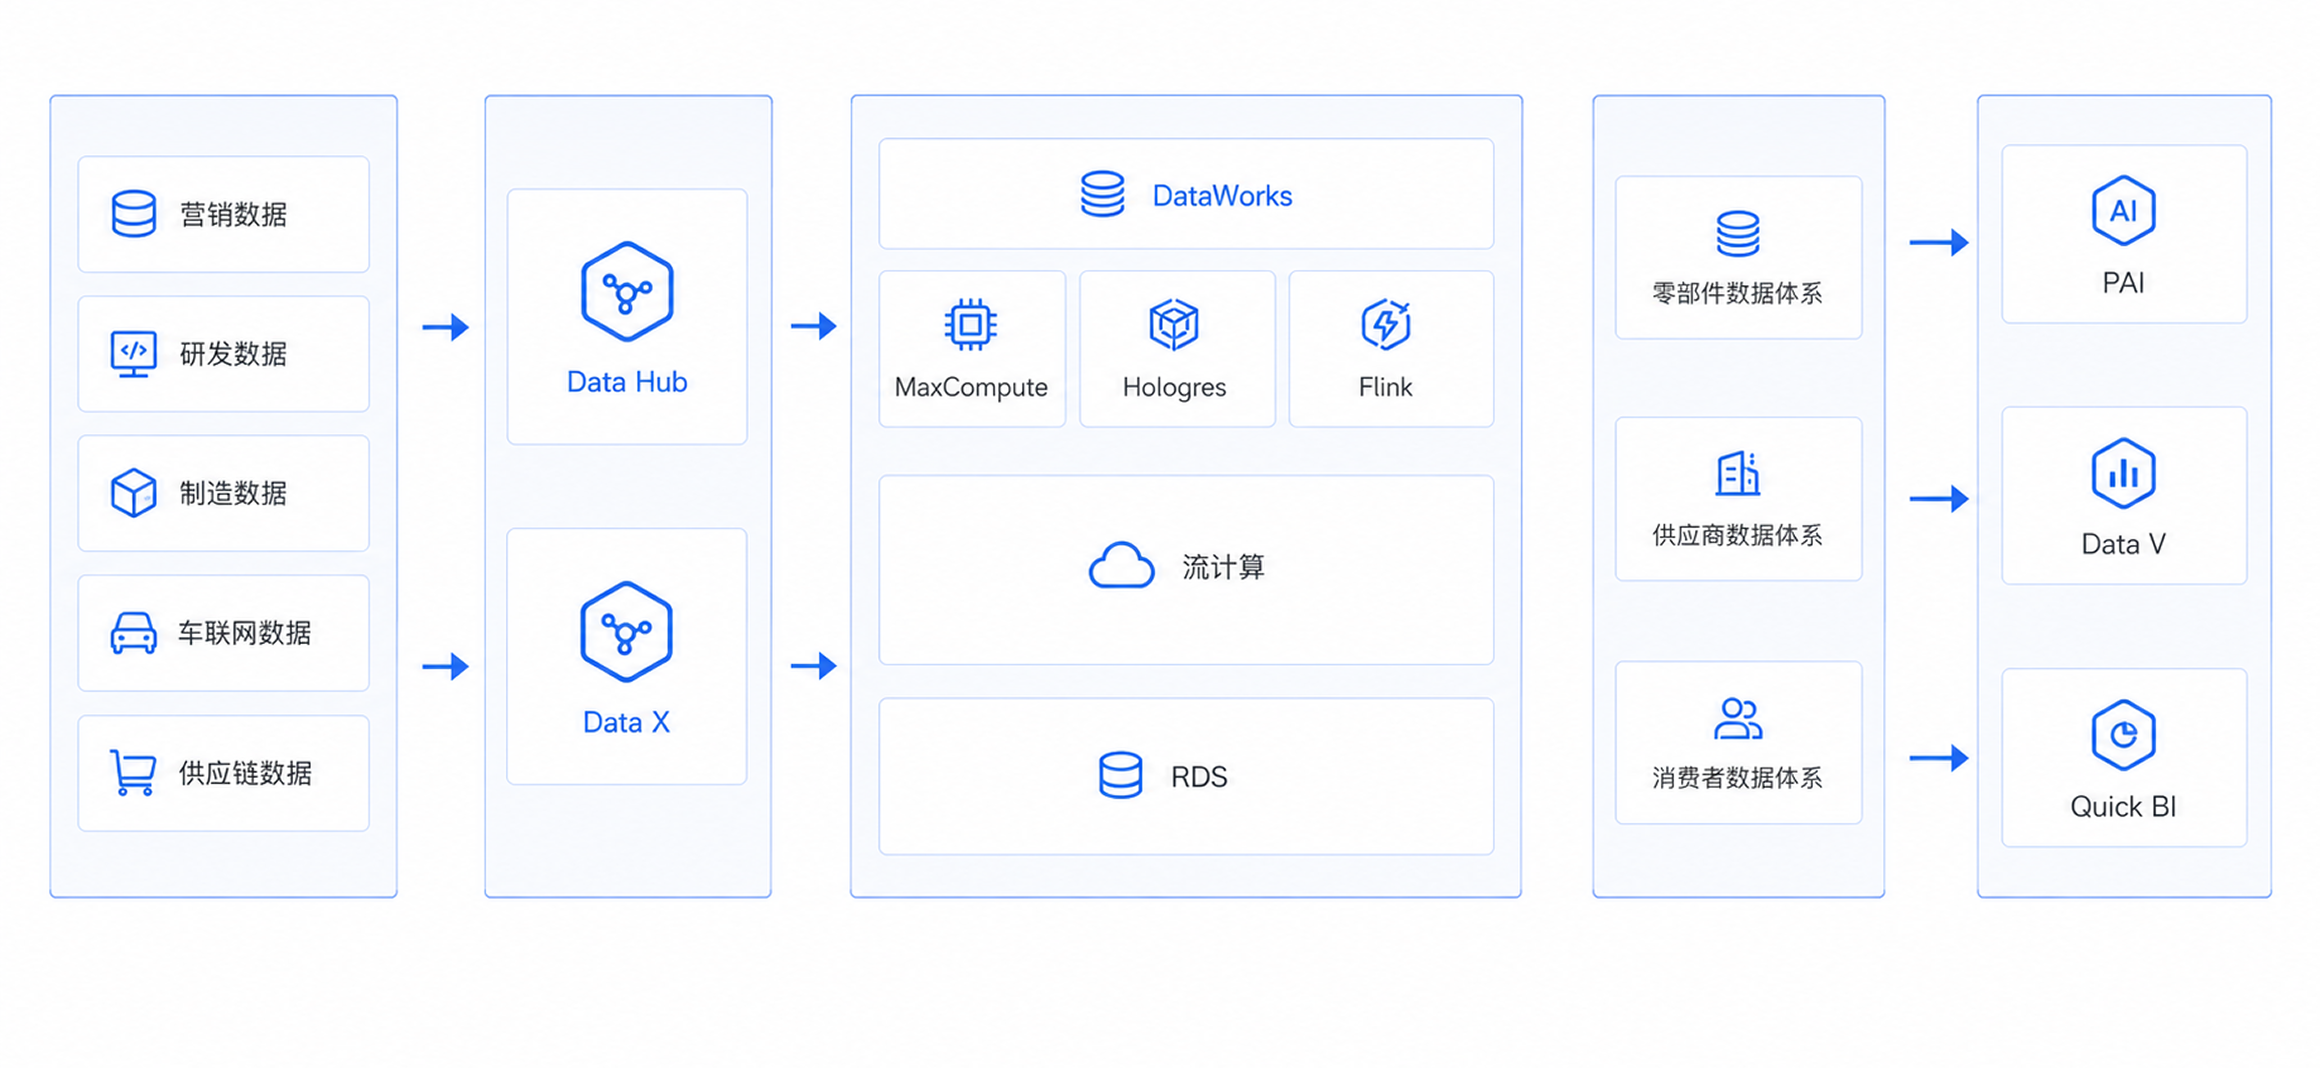This screenshot has width=2320, height=1068.
Task: Click the arrow pointing to PAI
Action: (x=1939, y=242)
